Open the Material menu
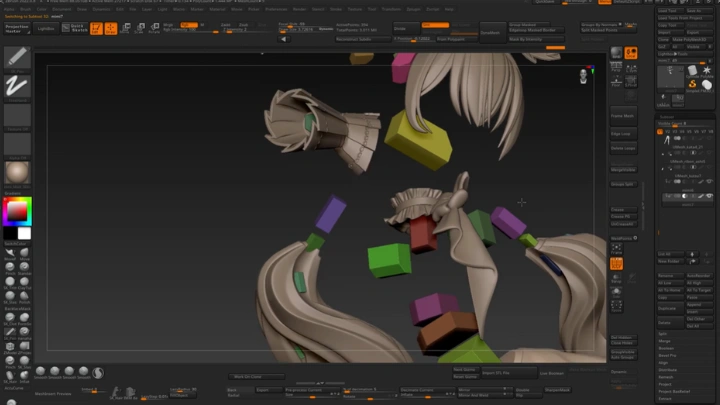Viewport: 720px width, 405px height. pyautogui.click(x=217, y=9)
